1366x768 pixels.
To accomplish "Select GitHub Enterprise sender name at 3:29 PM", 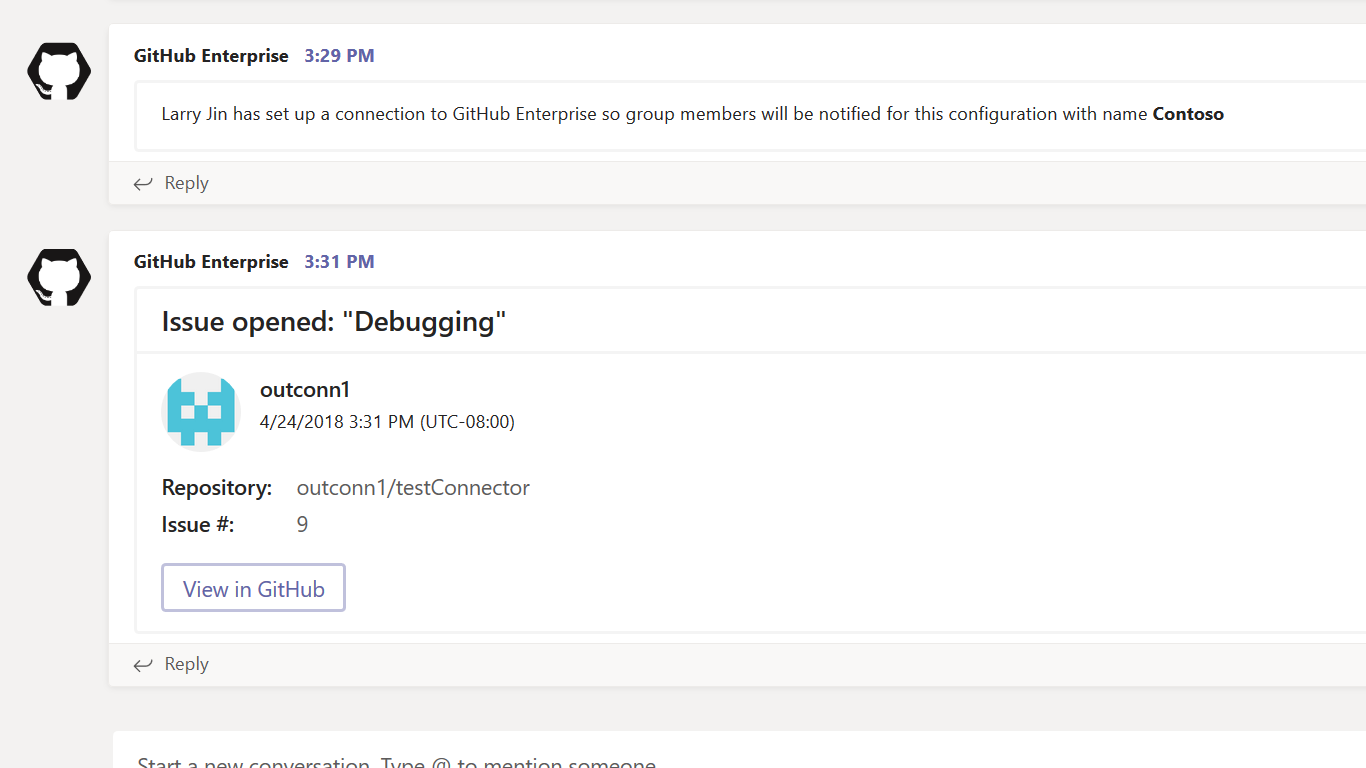I will point(211,56).
